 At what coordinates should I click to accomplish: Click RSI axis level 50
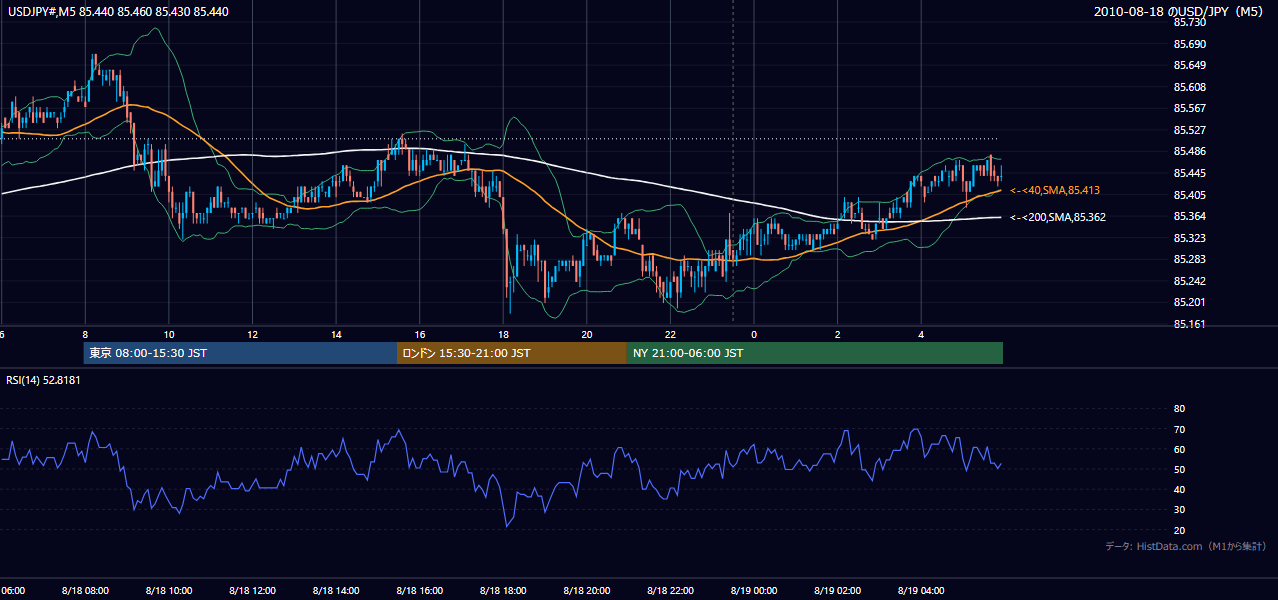click(x=1179, y=469)
